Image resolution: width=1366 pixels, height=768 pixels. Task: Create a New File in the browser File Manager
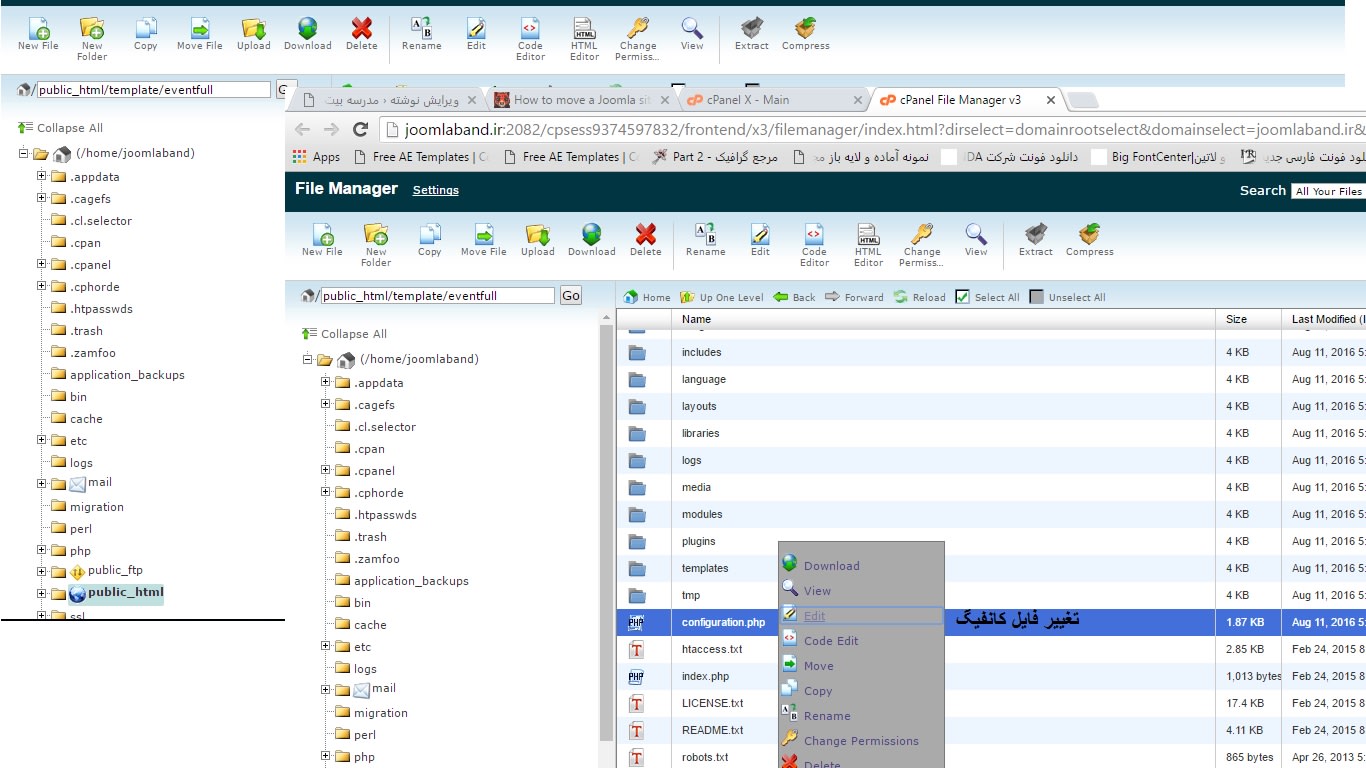pyautogui.click(x=322, y=240)
